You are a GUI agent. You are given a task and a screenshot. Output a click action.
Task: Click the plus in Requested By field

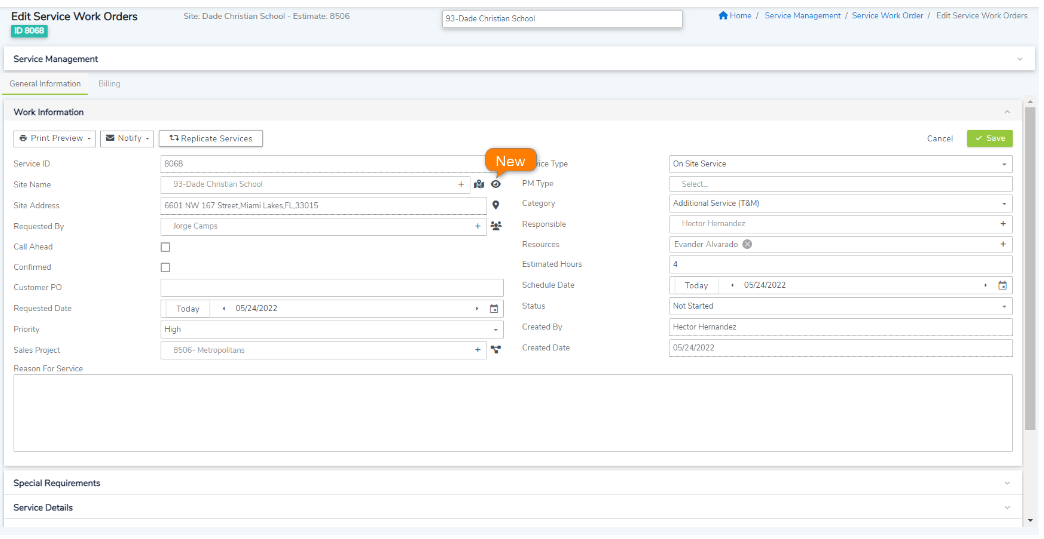[x=477, y=226]
